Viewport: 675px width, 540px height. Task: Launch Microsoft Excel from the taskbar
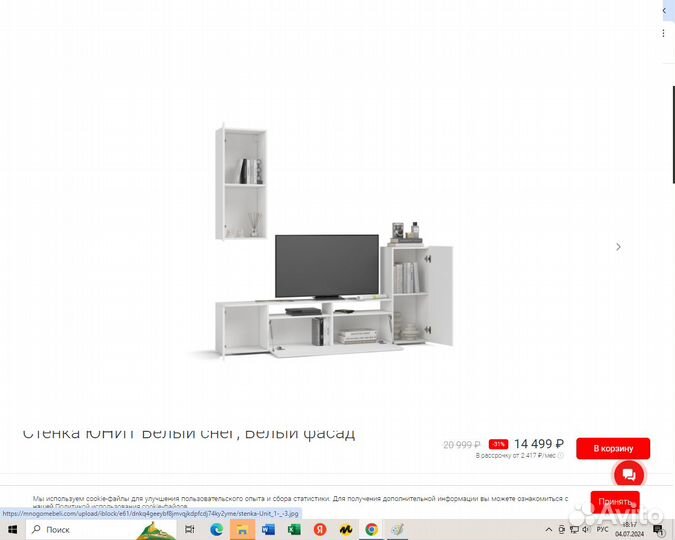pos(294,529)
